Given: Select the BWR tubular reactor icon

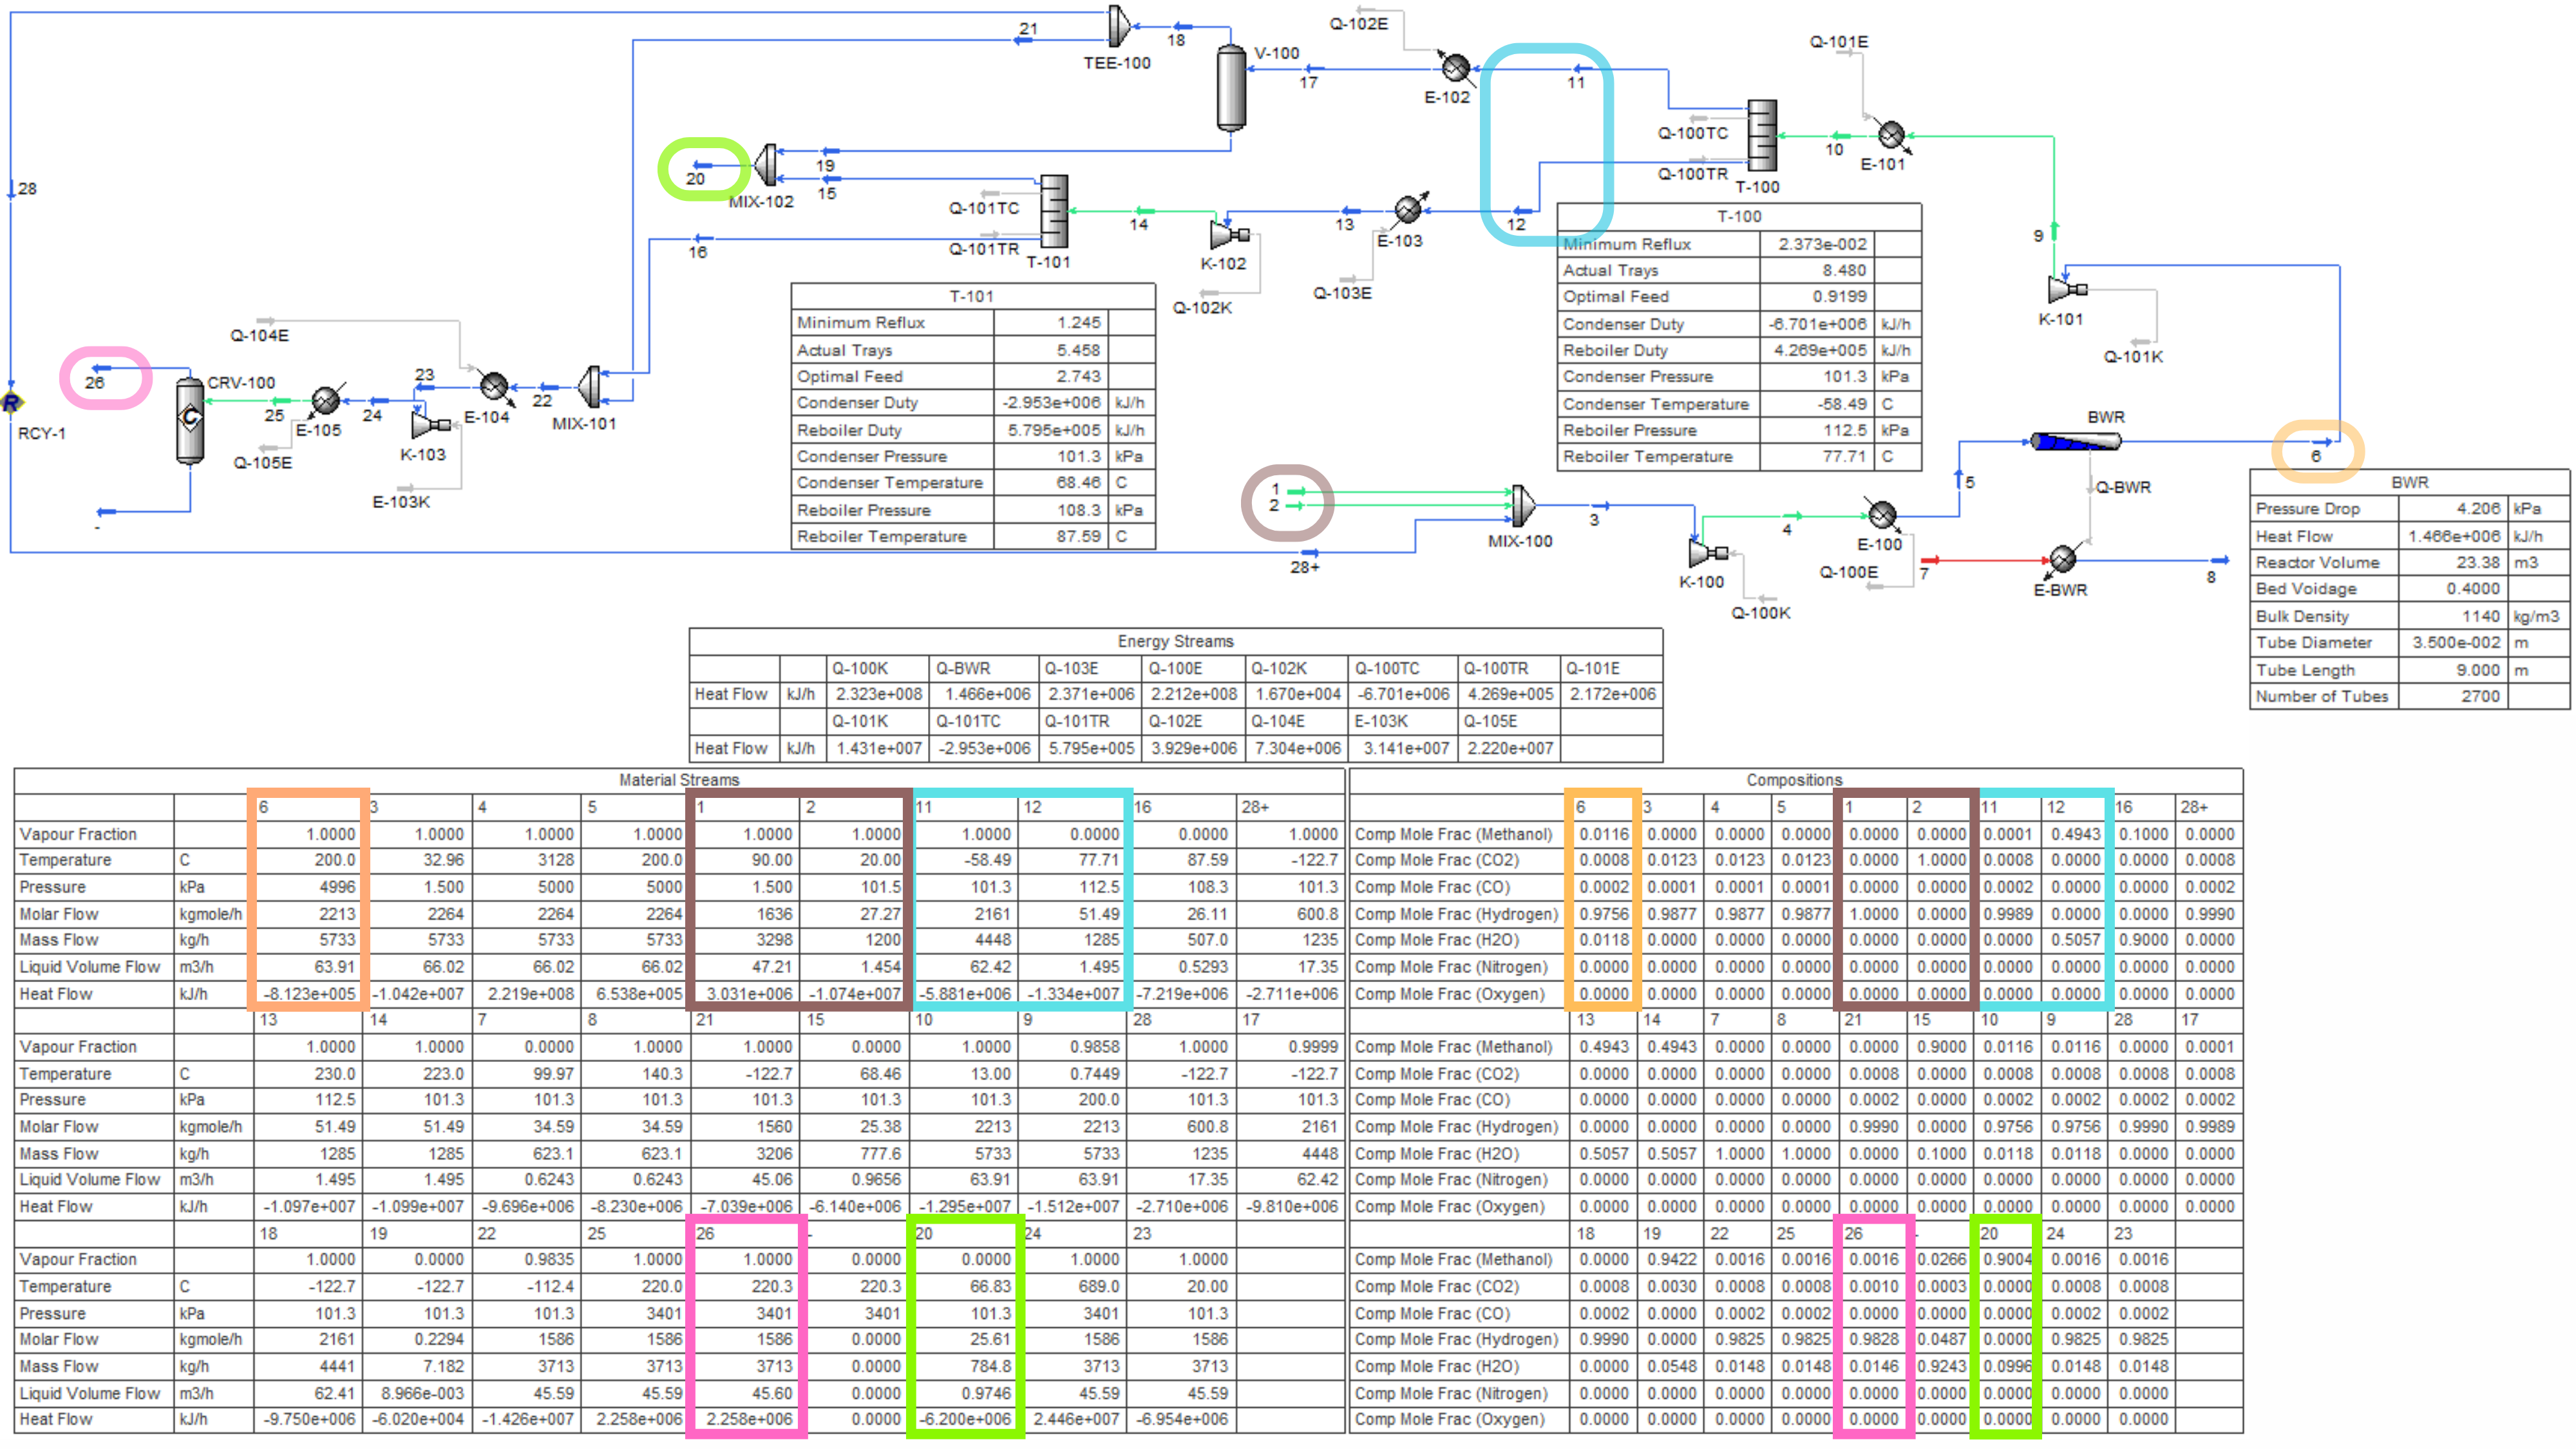Looking at the screenshot, I should [x=2076, y=441].
